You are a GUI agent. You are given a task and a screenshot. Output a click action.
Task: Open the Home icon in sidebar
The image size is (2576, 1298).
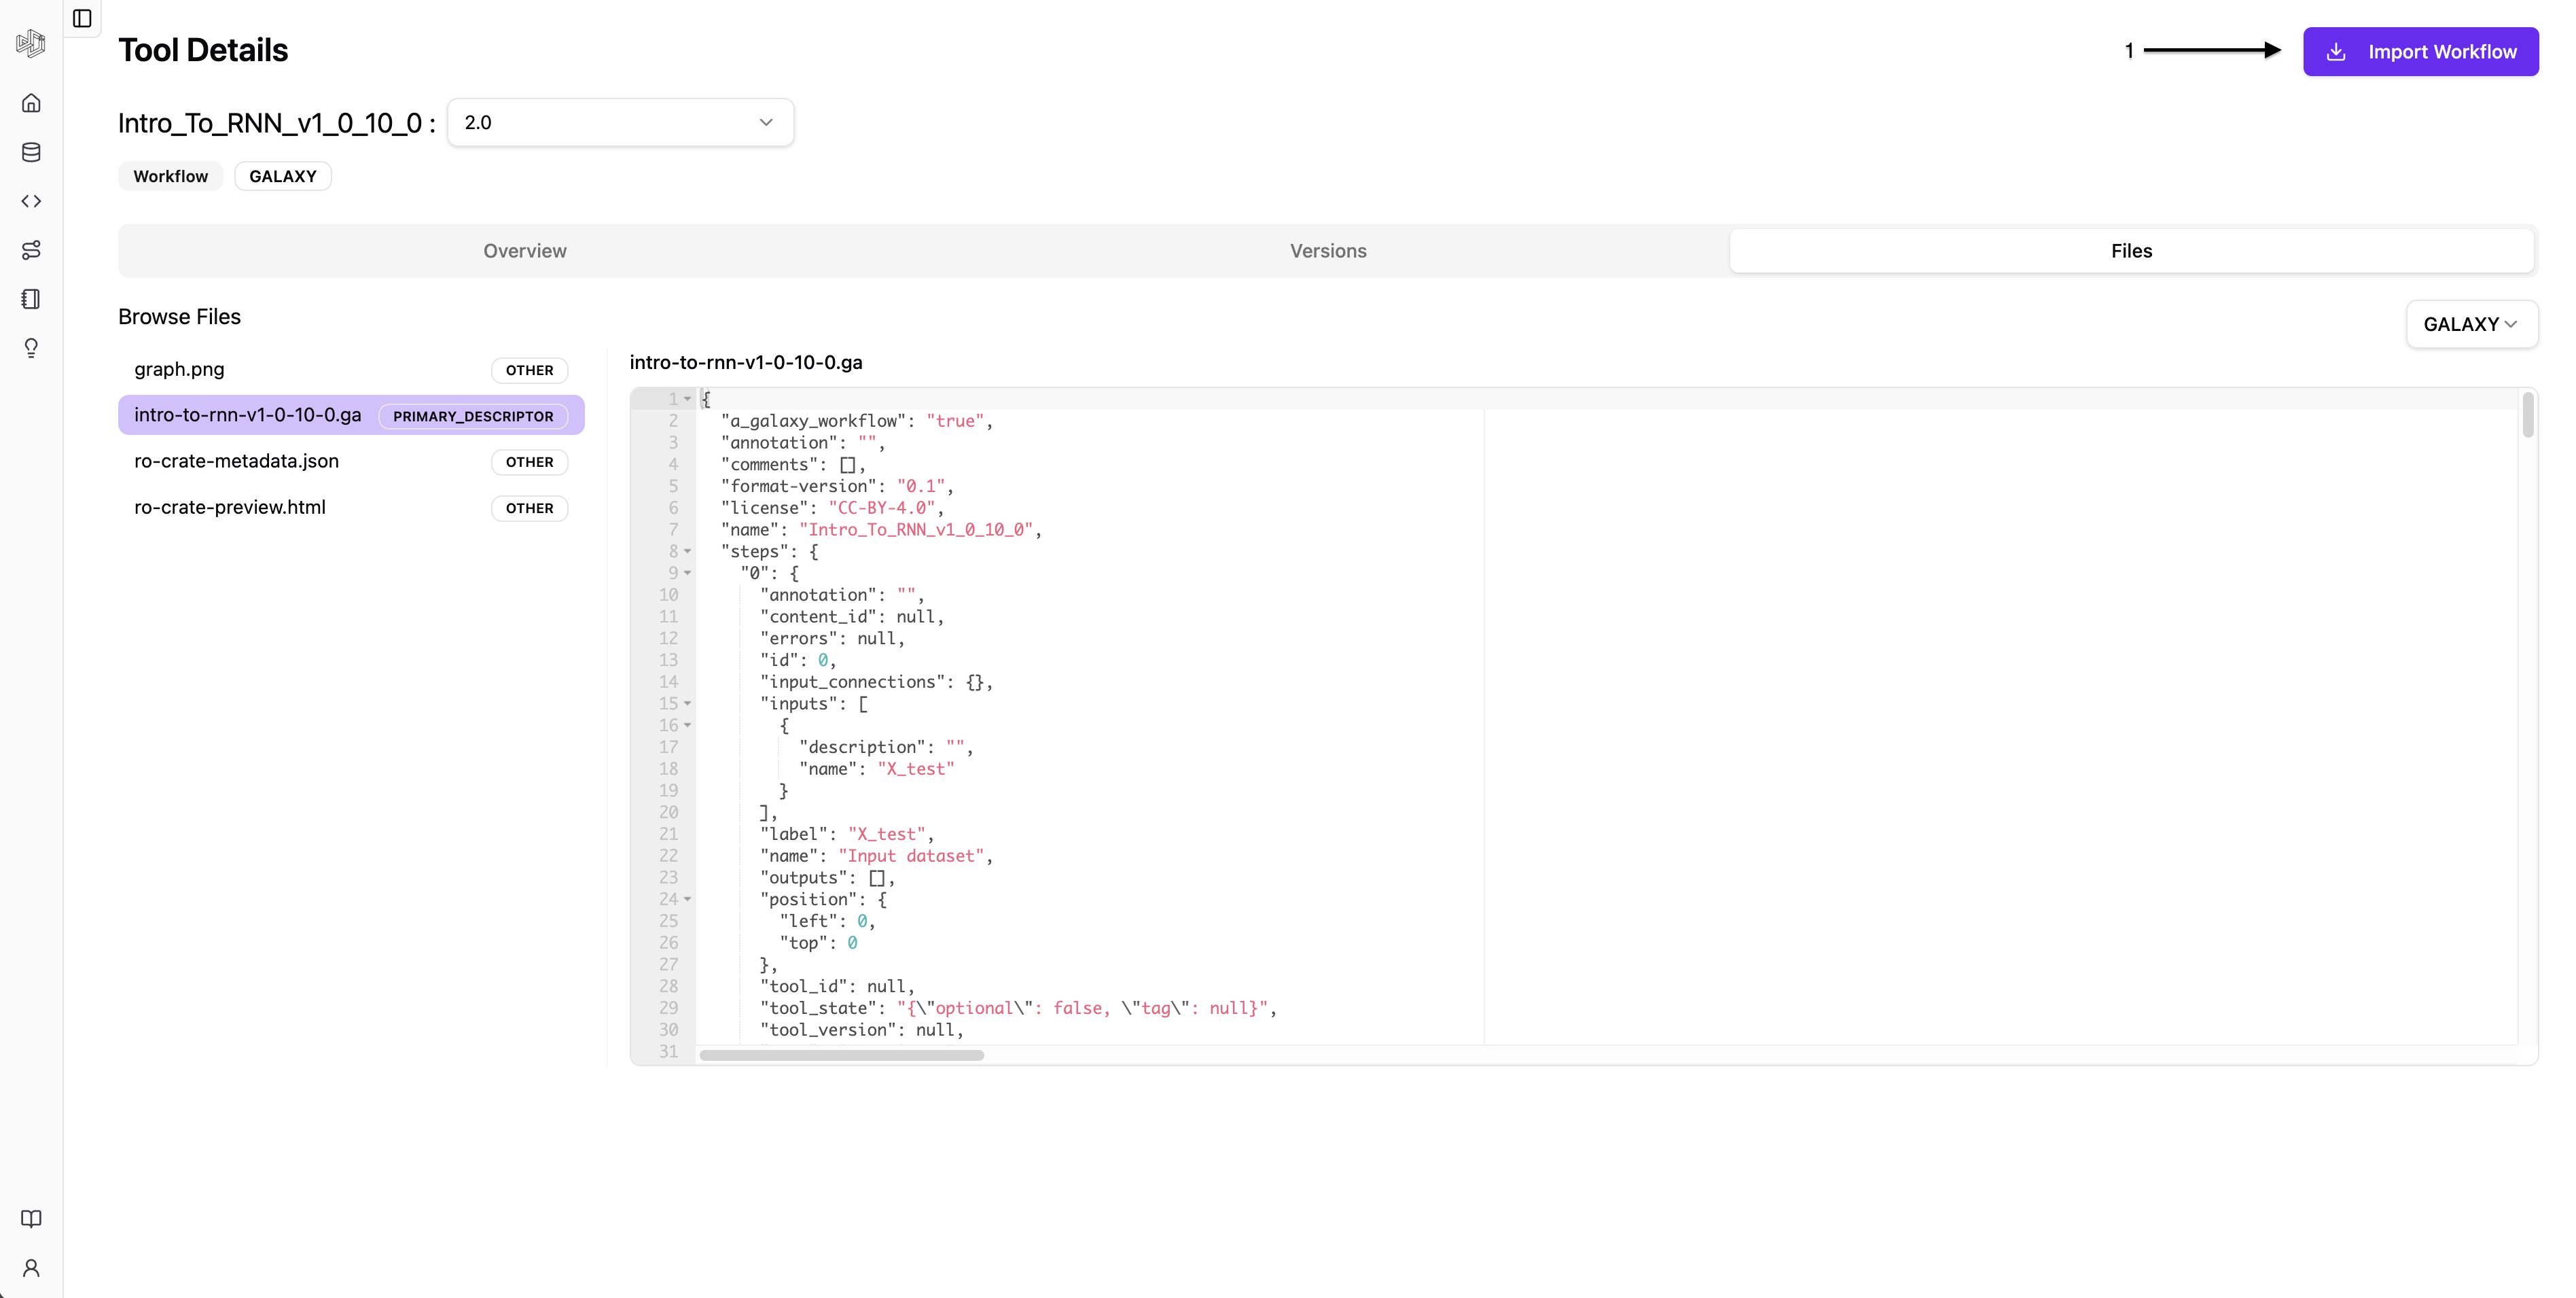click(31, 103)
